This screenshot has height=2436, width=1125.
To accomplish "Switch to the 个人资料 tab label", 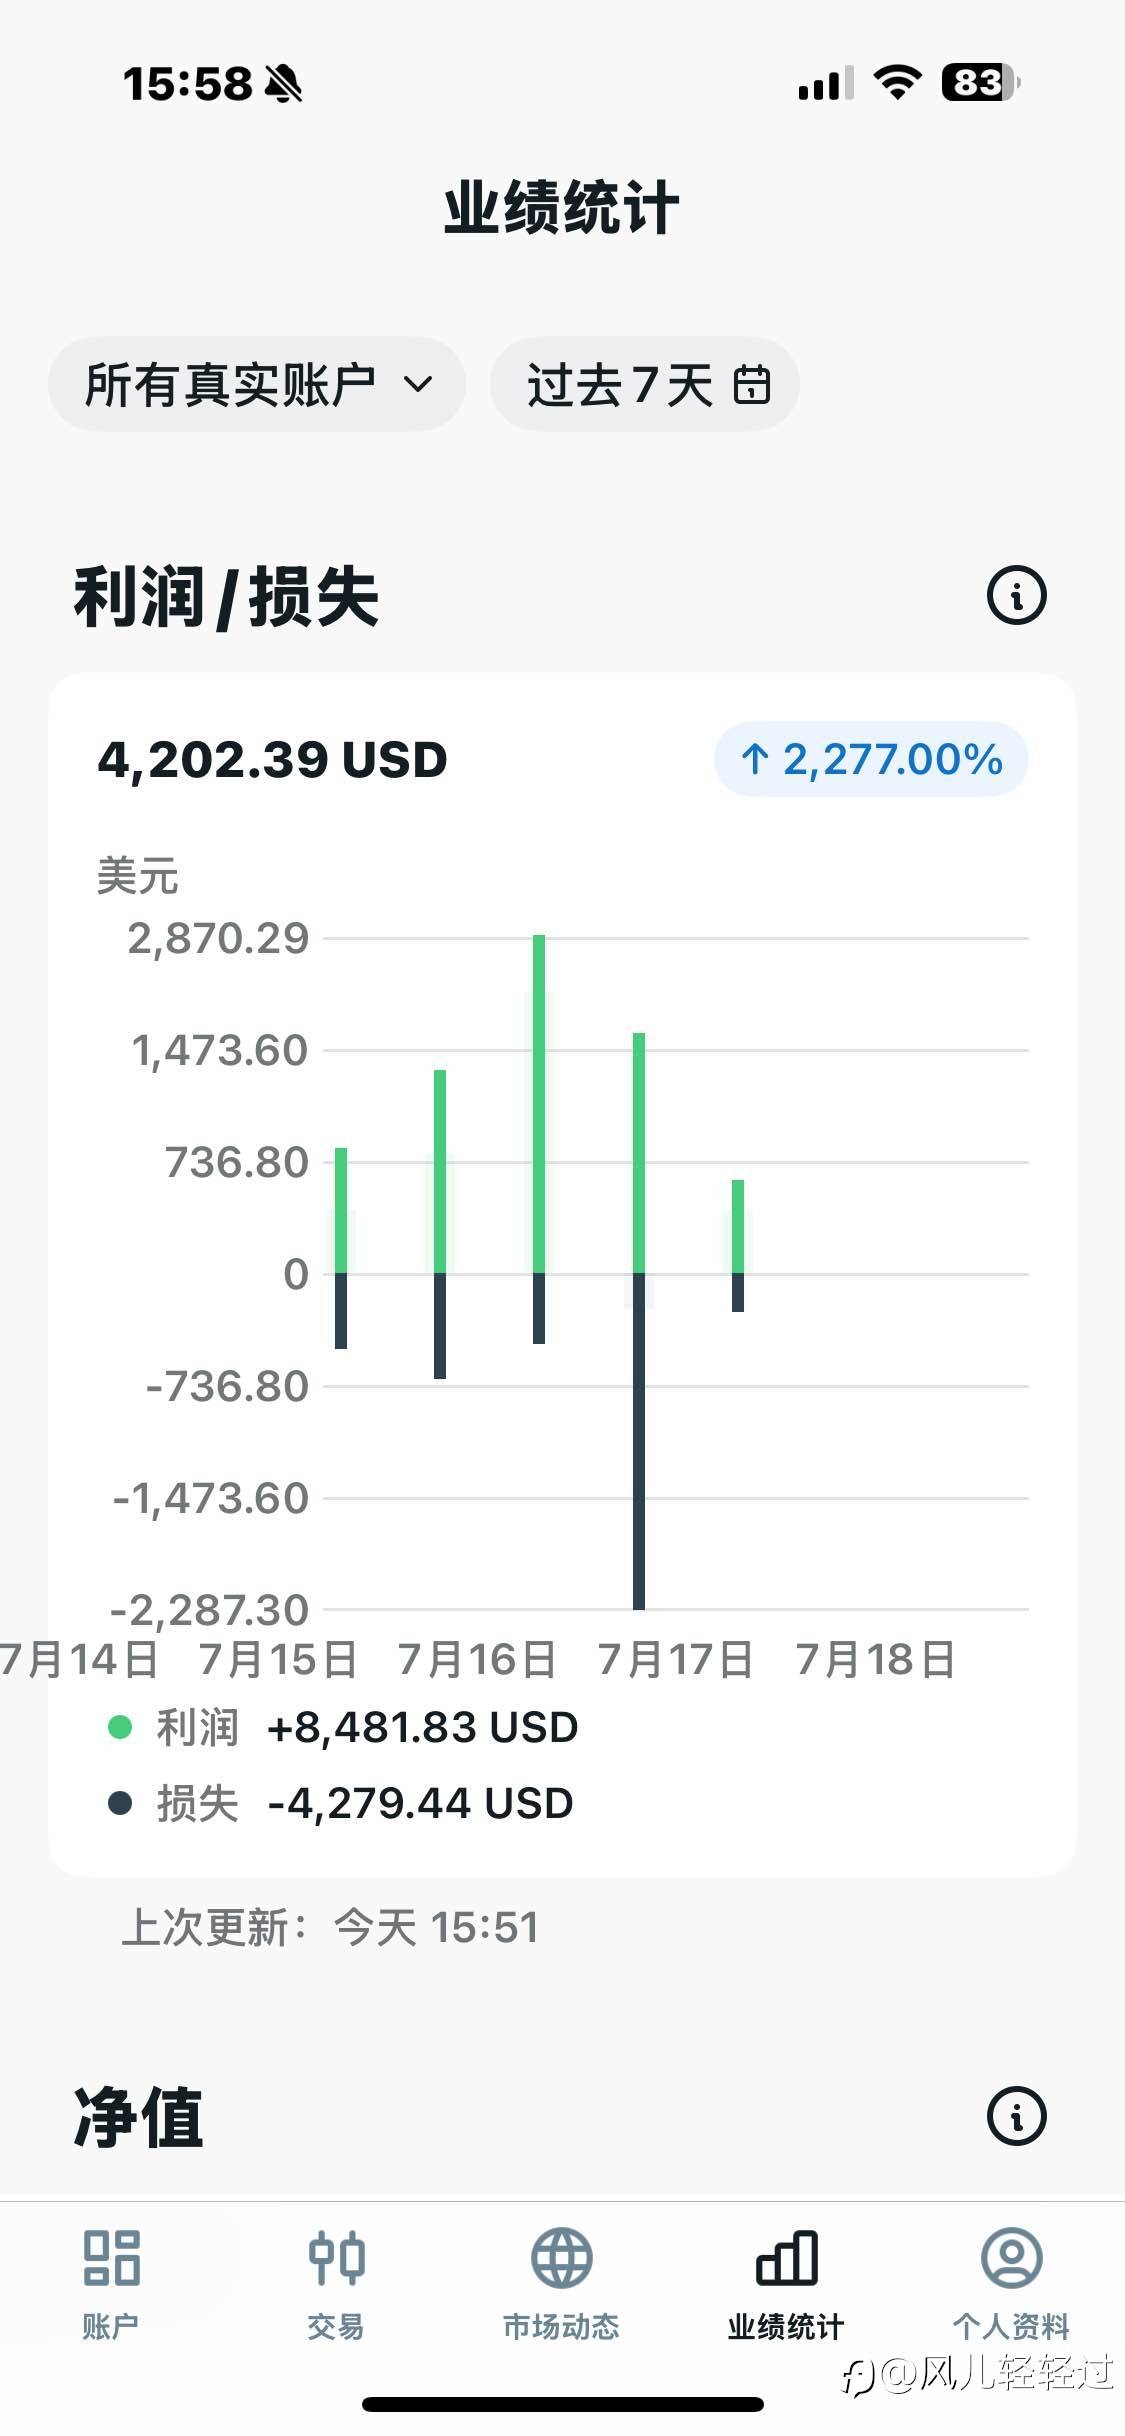I will [1011, 2327].
